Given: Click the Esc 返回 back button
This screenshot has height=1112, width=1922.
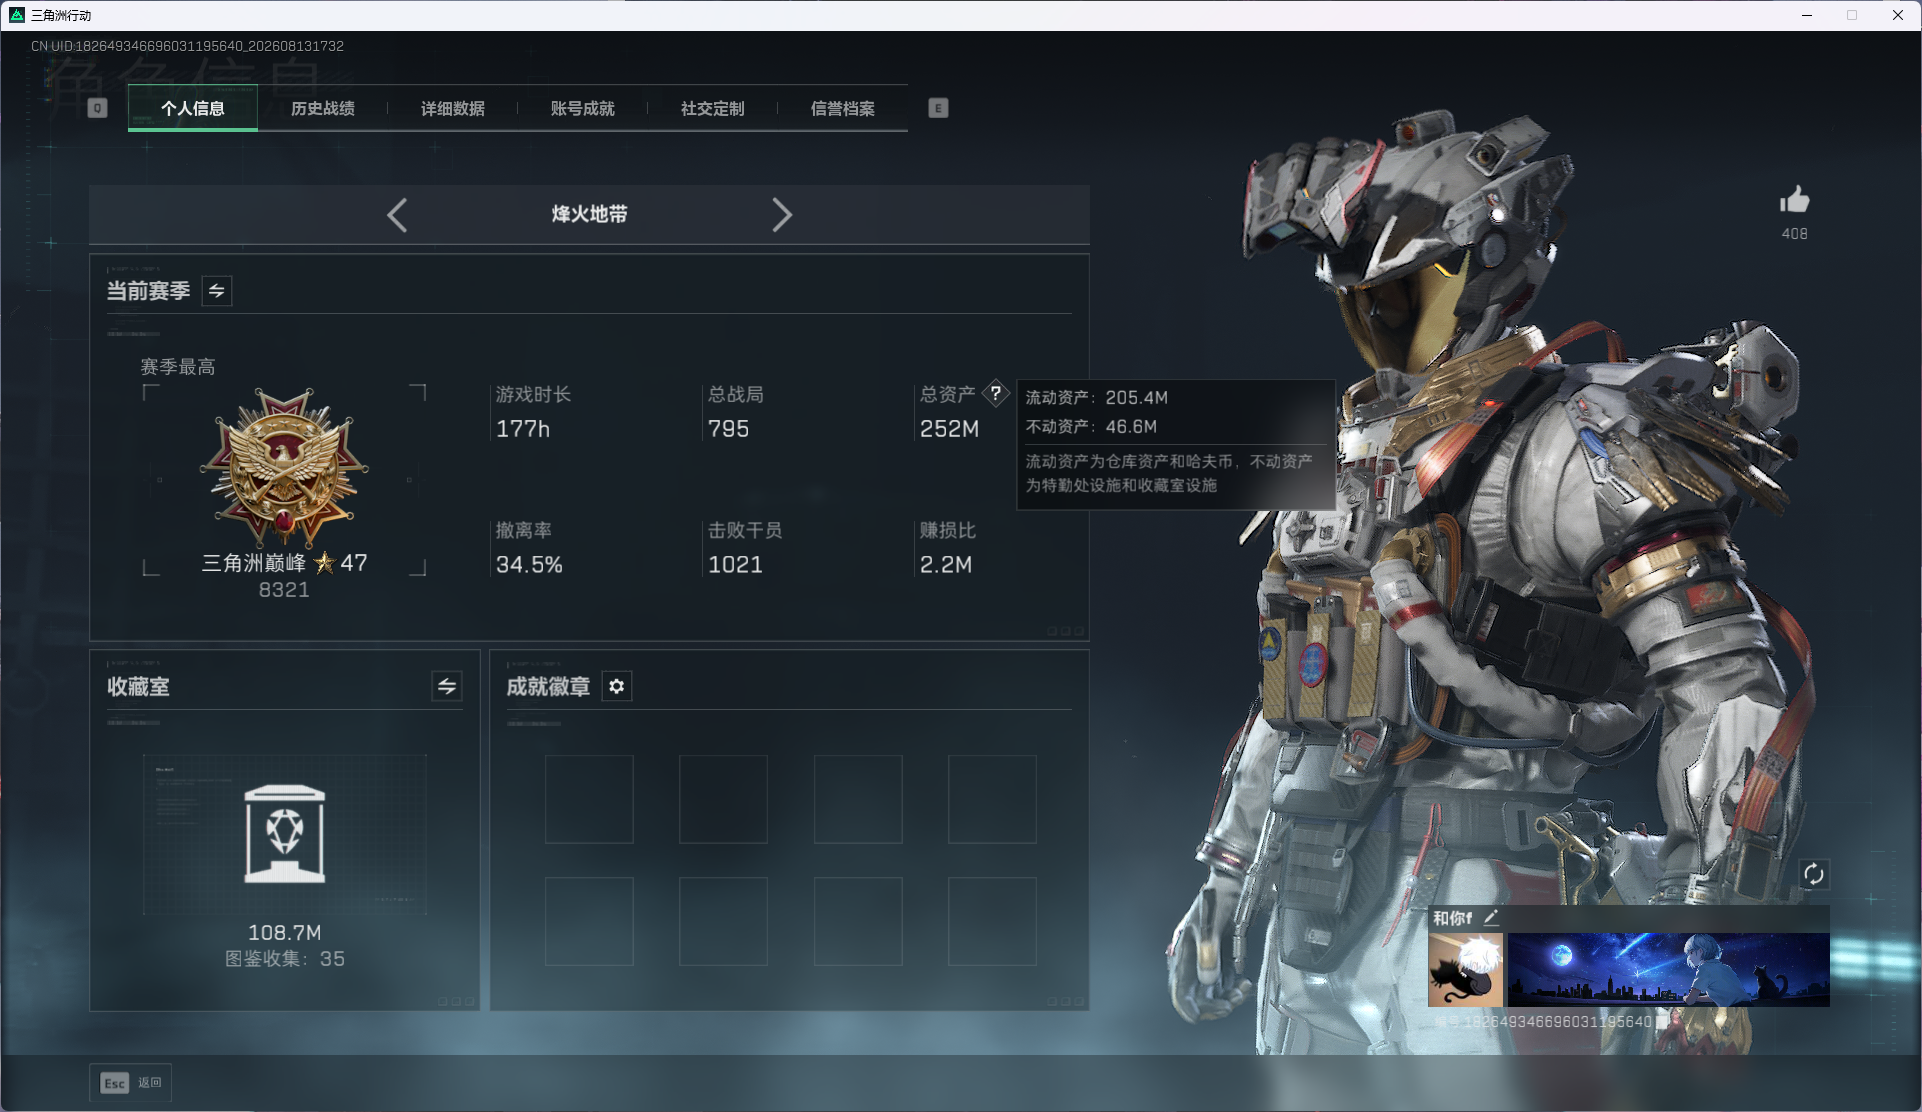Looking at the screenshot, I should click(x=131, y=1083).
